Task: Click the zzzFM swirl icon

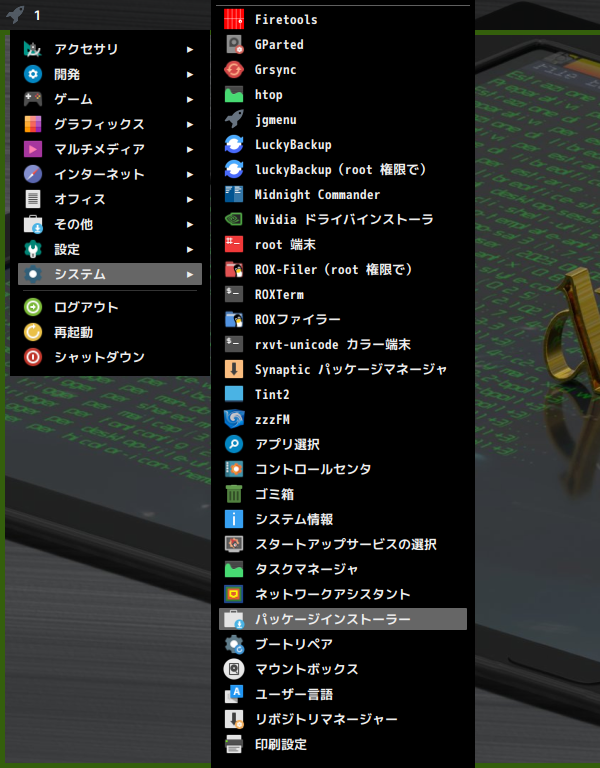Action: coord(234,419)
